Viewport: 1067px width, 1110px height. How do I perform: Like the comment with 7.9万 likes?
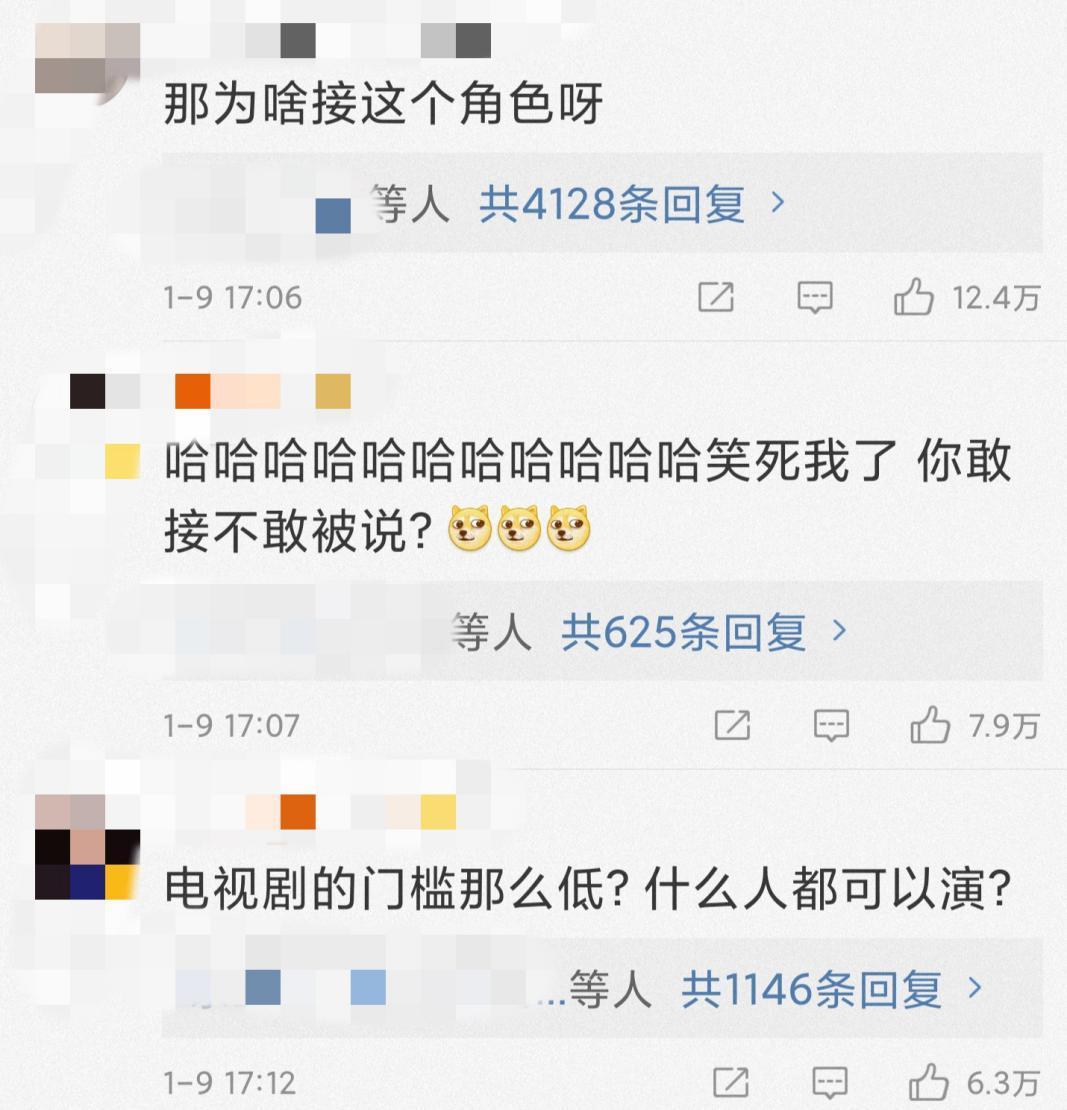coord(930,725)
